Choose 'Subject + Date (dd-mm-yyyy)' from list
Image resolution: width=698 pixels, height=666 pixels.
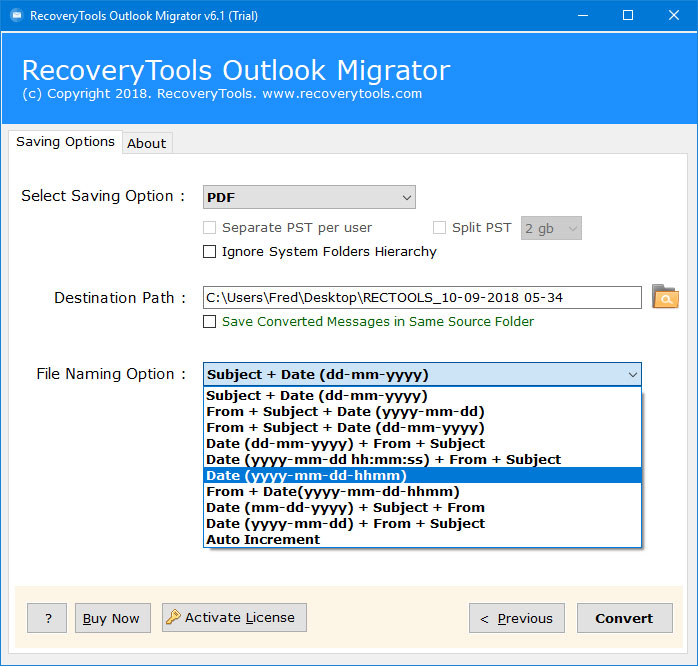422,395
